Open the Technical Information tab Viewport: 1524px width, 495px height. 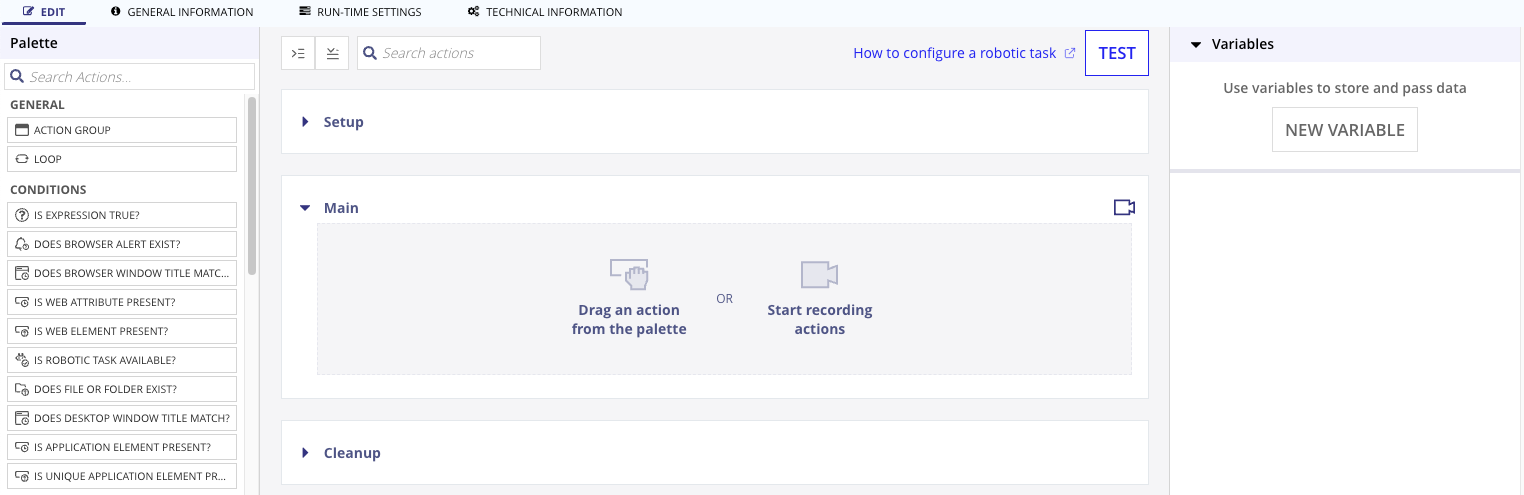[x=545, y=12]
